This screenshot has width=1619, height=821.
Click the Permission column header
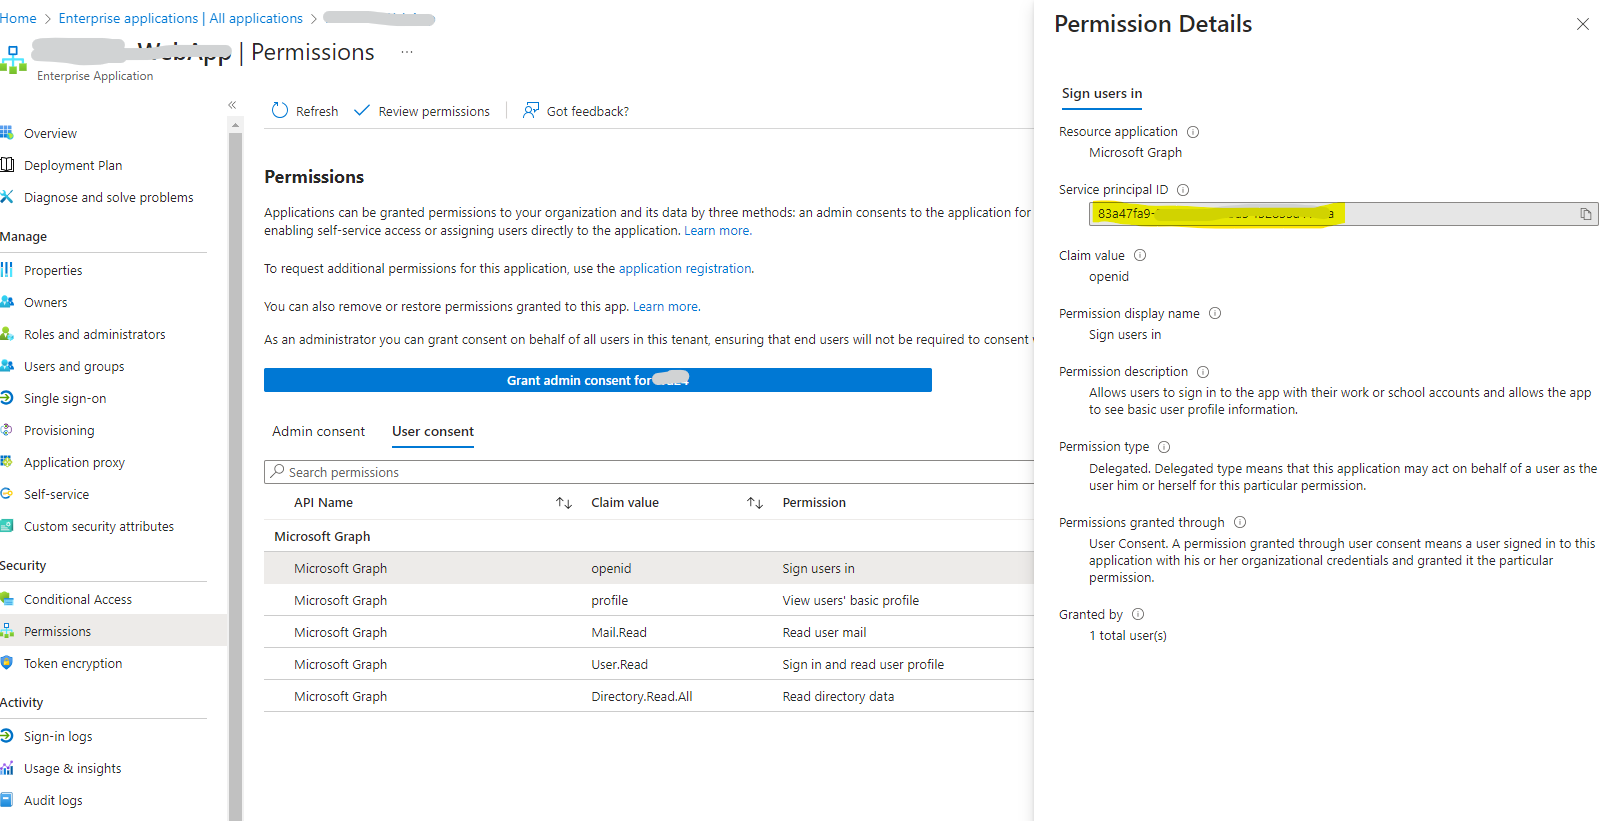[814, 503]
